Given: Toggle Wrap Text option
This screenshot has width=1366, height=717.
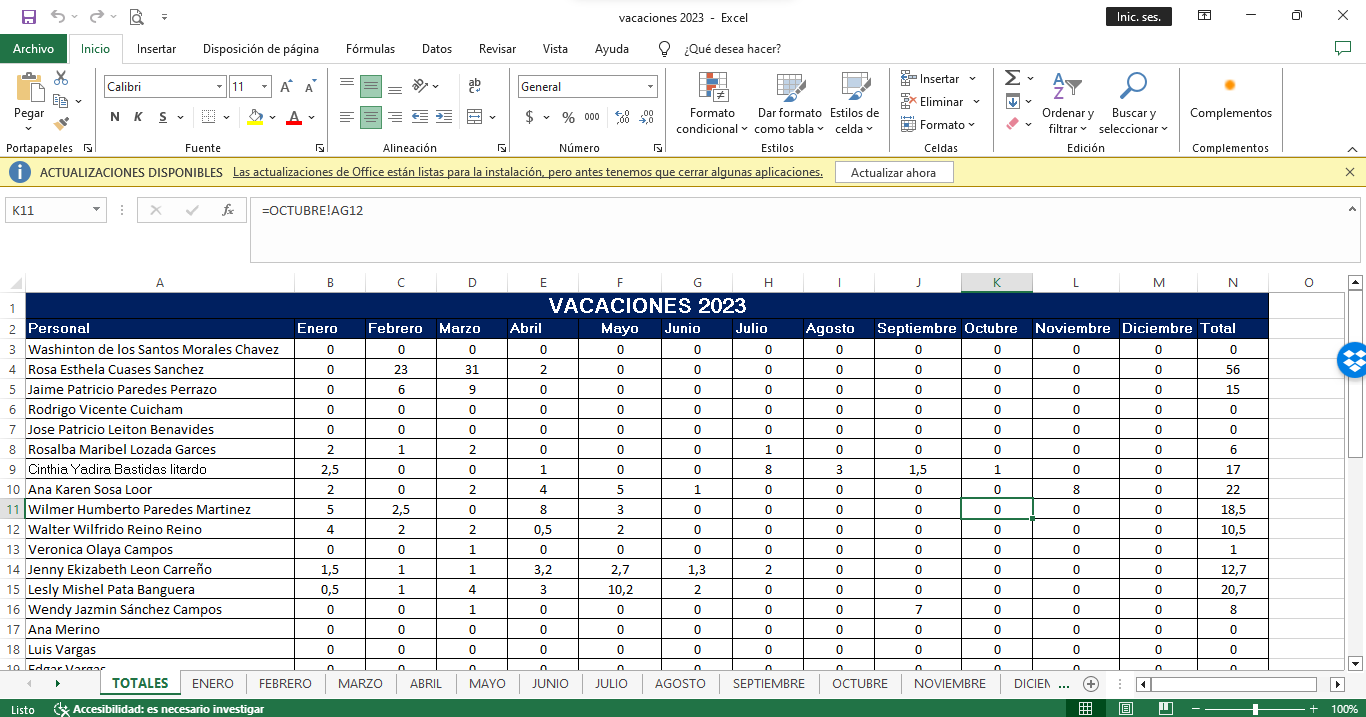Looking at the screenshot, I should click(474, 87).
